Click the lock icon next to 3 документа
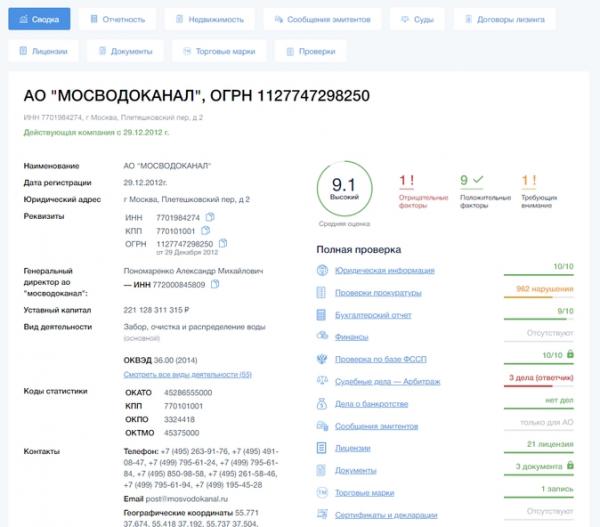Screen dimensions: 600x527 pos(570,465)
